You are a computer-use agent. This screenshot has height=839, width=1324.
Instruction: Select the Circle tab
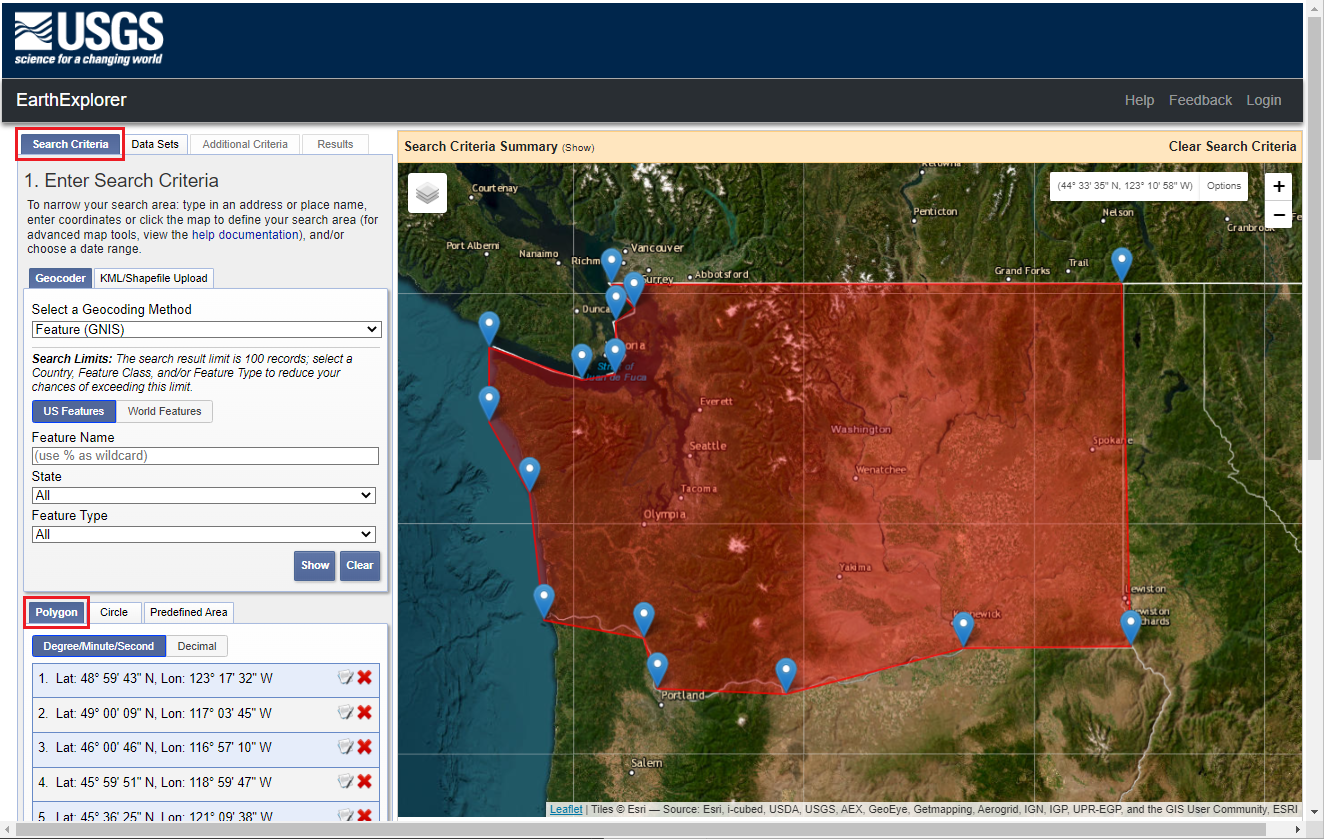point(114,612)
